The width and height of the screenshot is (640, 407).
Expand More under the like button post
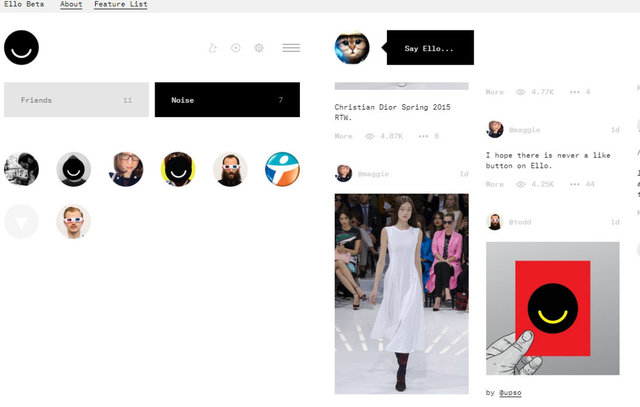point(494,184)
